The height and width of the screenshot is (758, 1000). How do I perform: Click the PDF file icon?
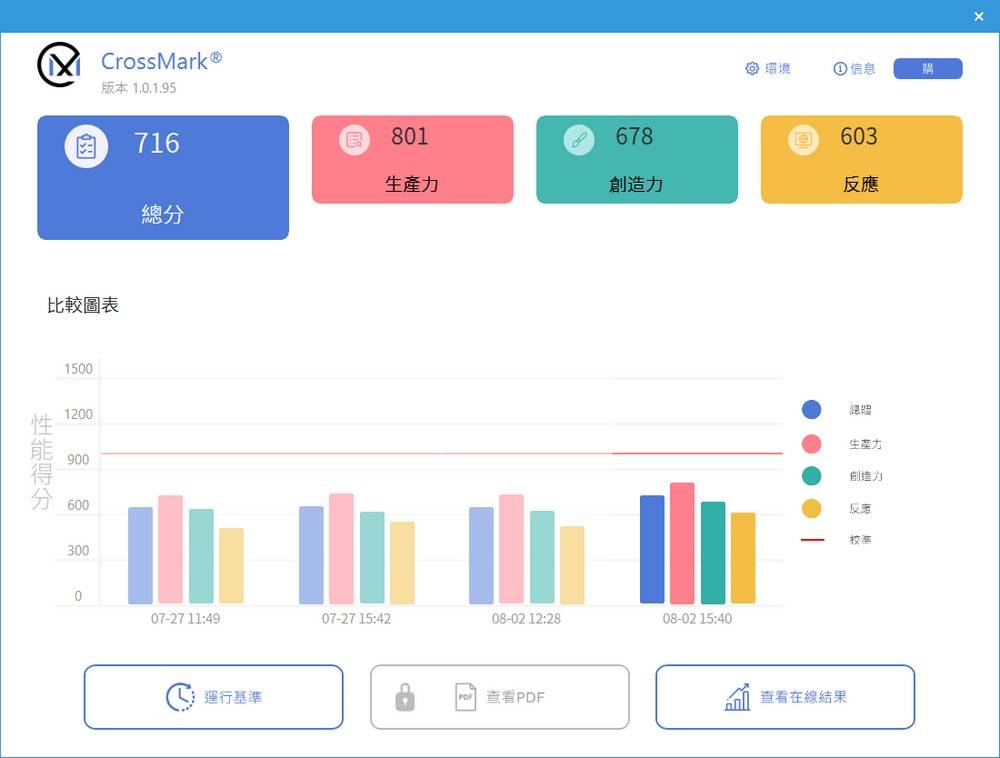(x=466, y=697)
